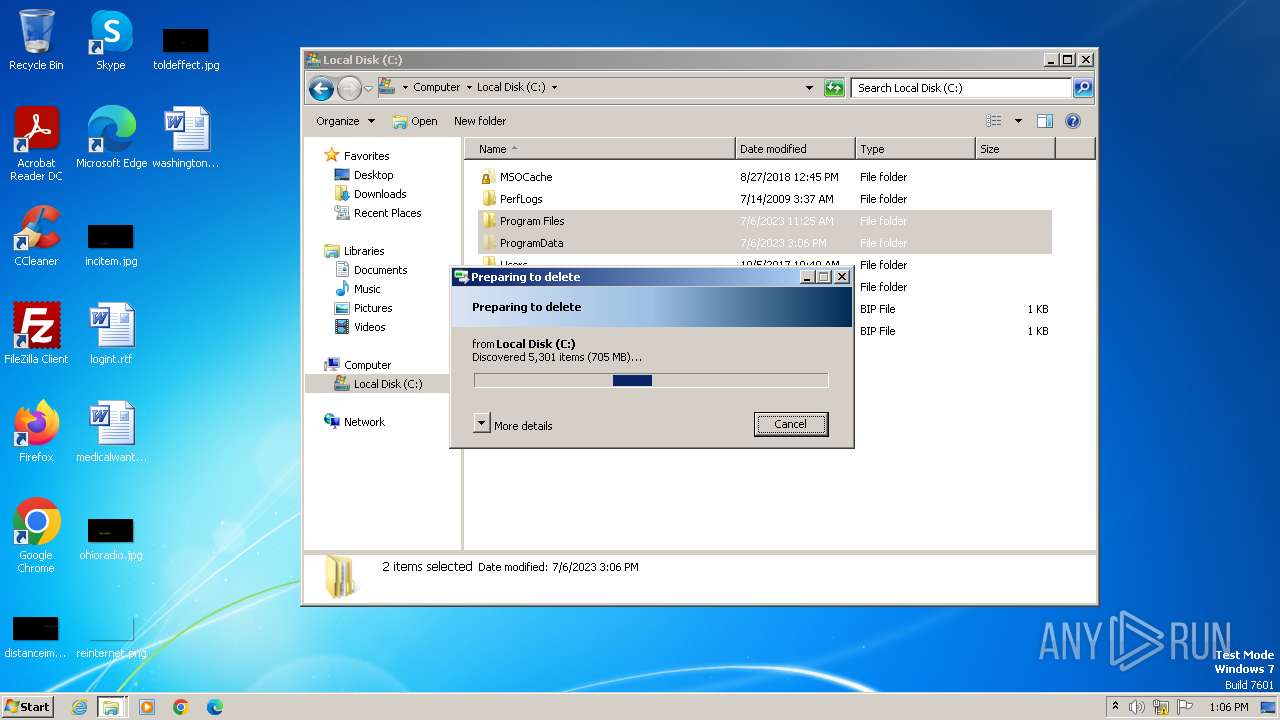The width and height of the screenshot is (1280, 720).
Task: Launch Google Chrome desktop shortcut
Action: (36, 535)
